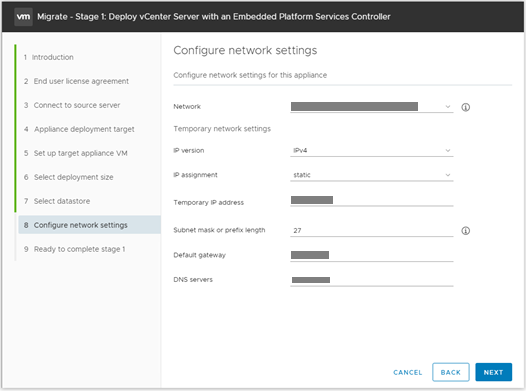
Task: Click the Configure network settings page title
Action: point(245,50)
